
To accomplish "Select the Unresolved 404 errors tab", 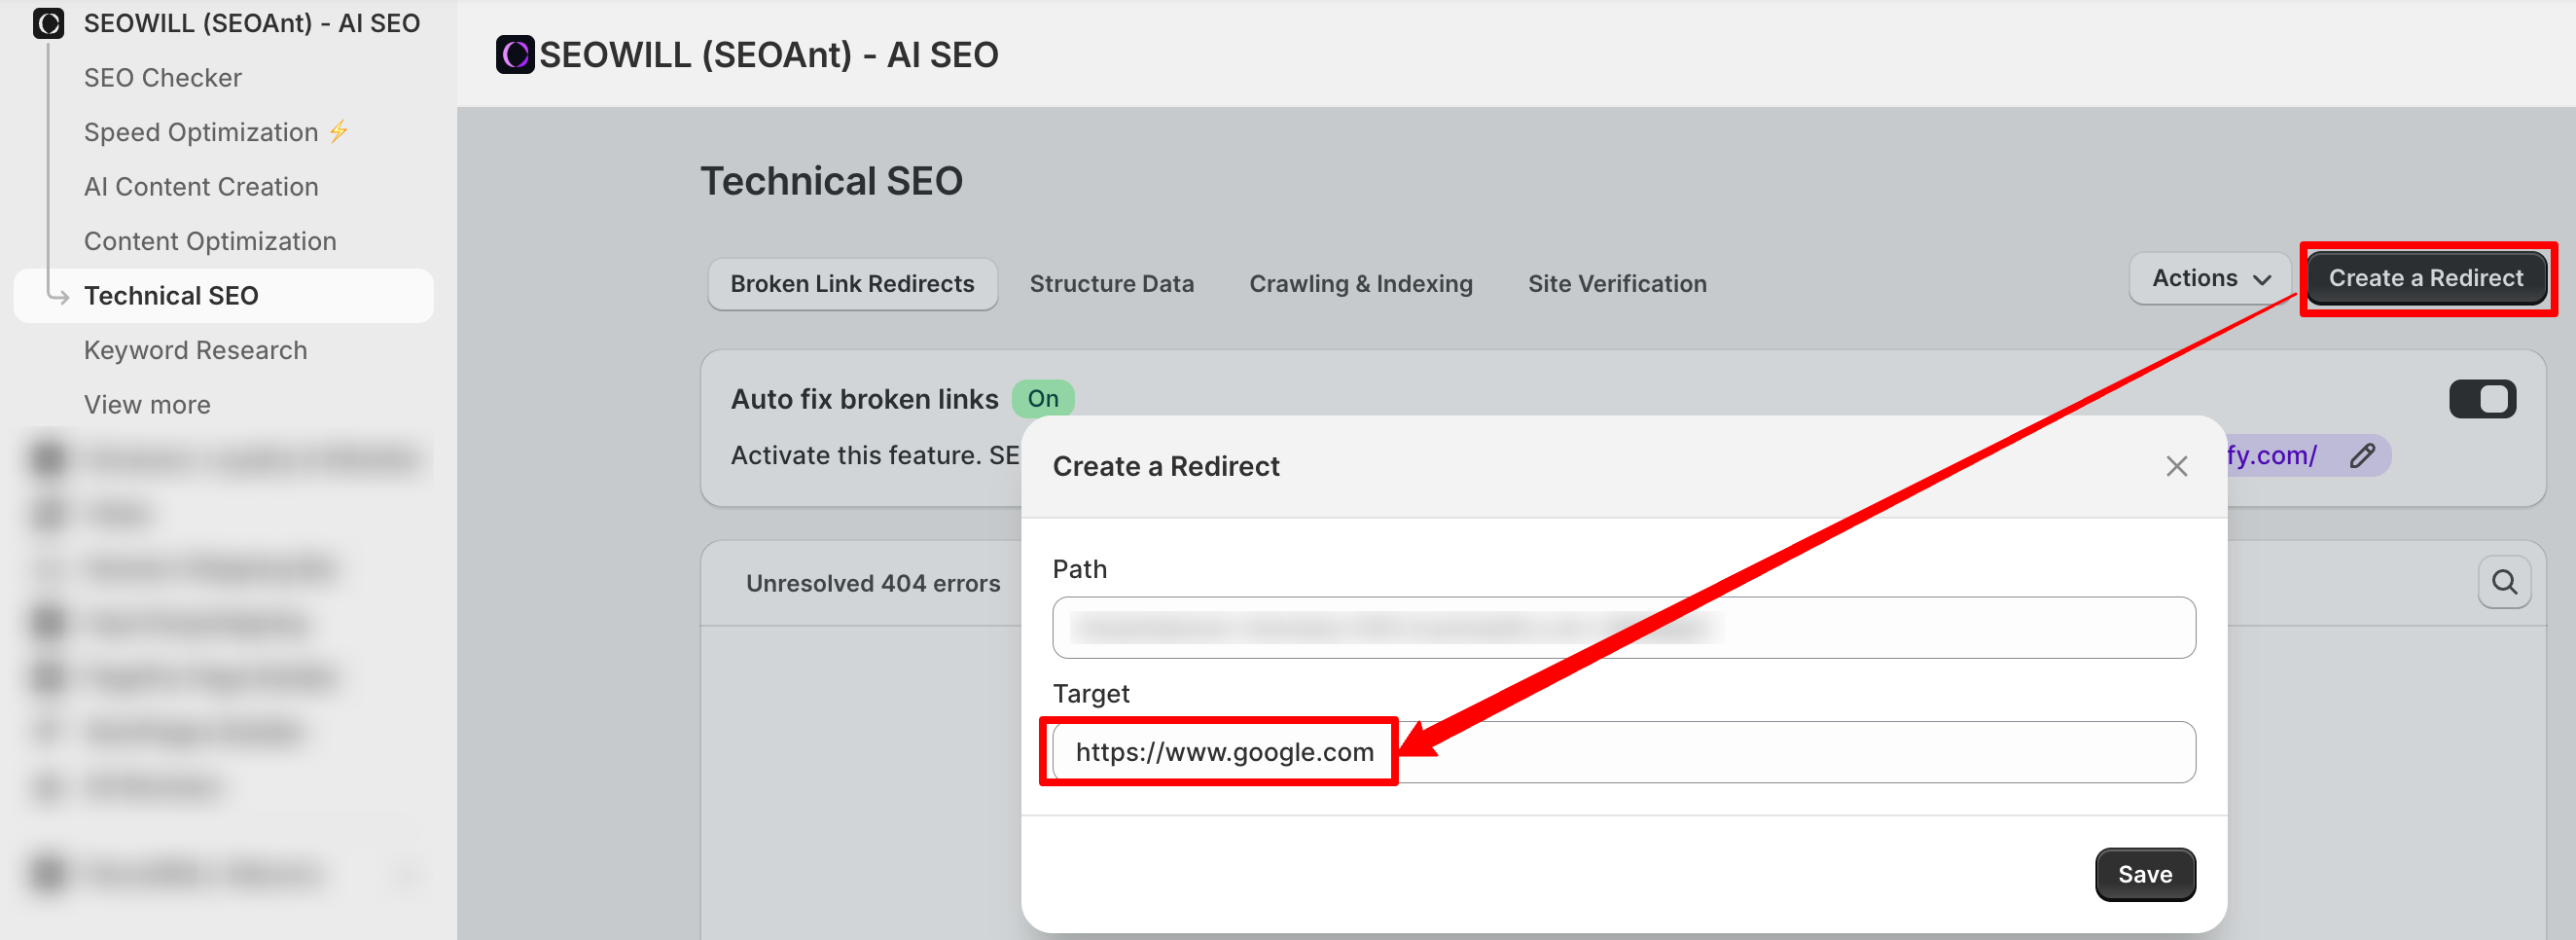I will coord(872,584).
